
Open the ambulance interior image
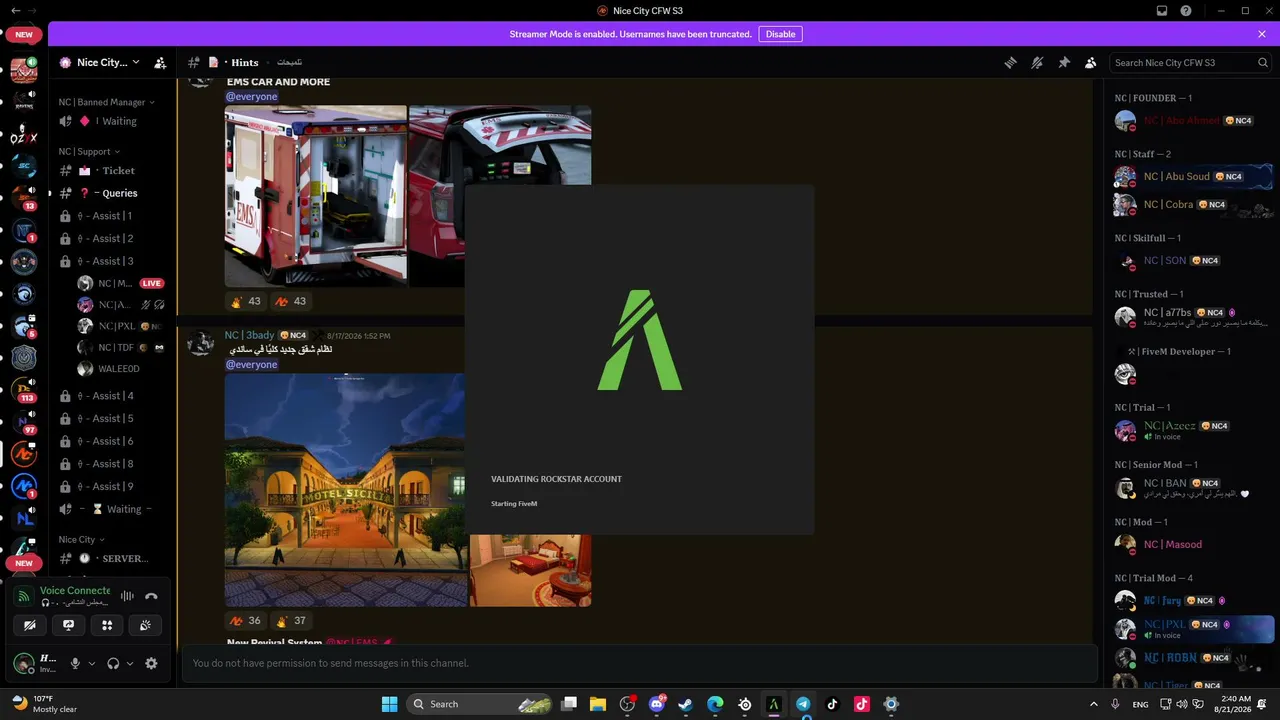tap(316, 196)
